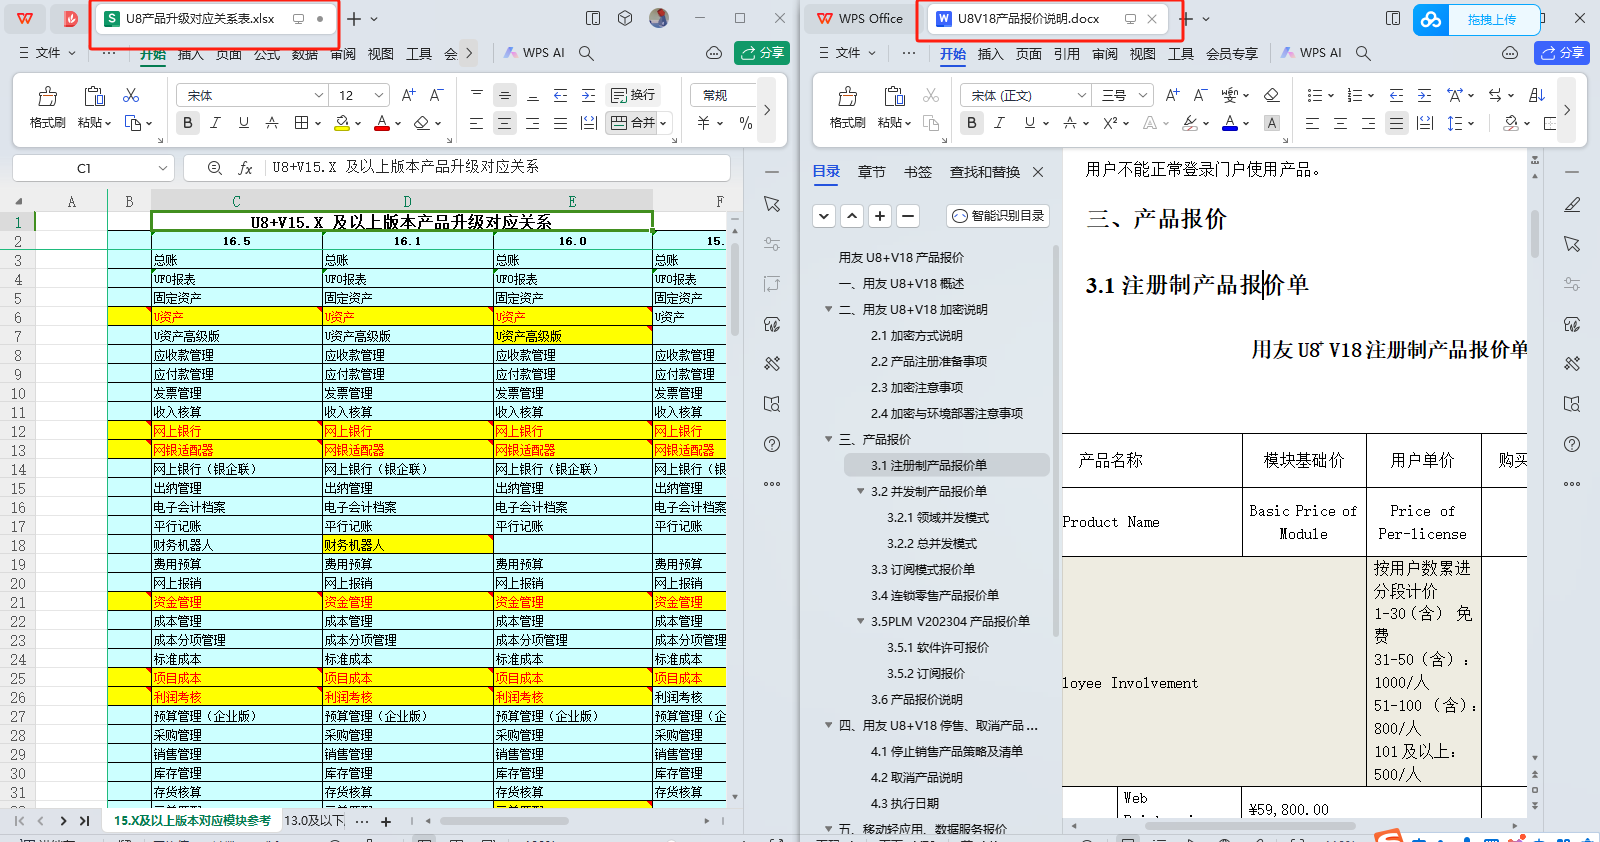The width and height of the screenshot is (1600, 842).
Task: Click the 智能识别目录 button
Action: click(x=998, y=215)
